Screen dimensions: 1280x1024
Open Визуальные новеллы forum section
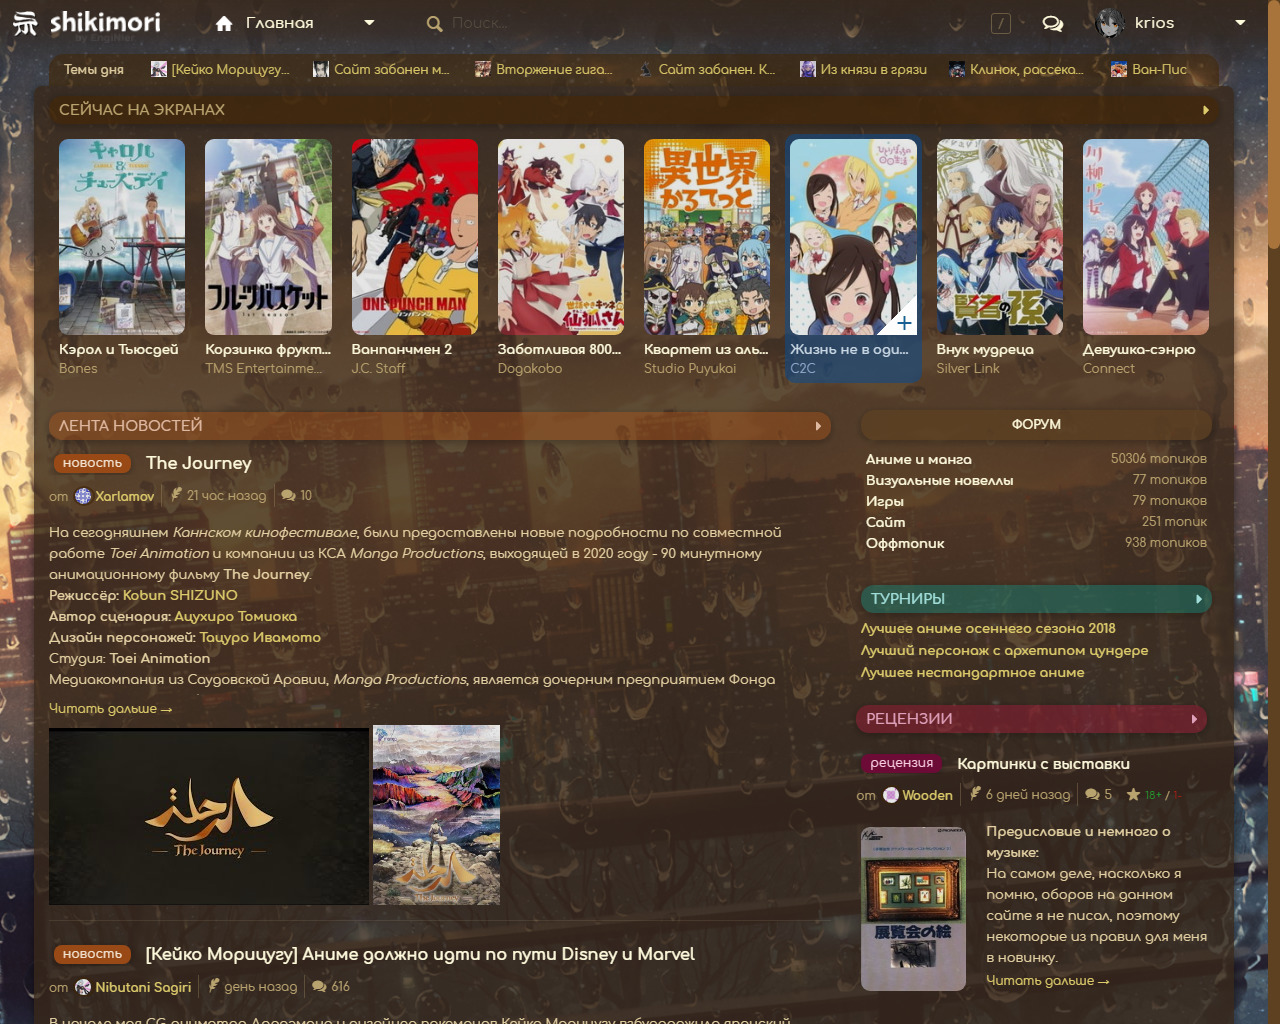pos(940,480)
